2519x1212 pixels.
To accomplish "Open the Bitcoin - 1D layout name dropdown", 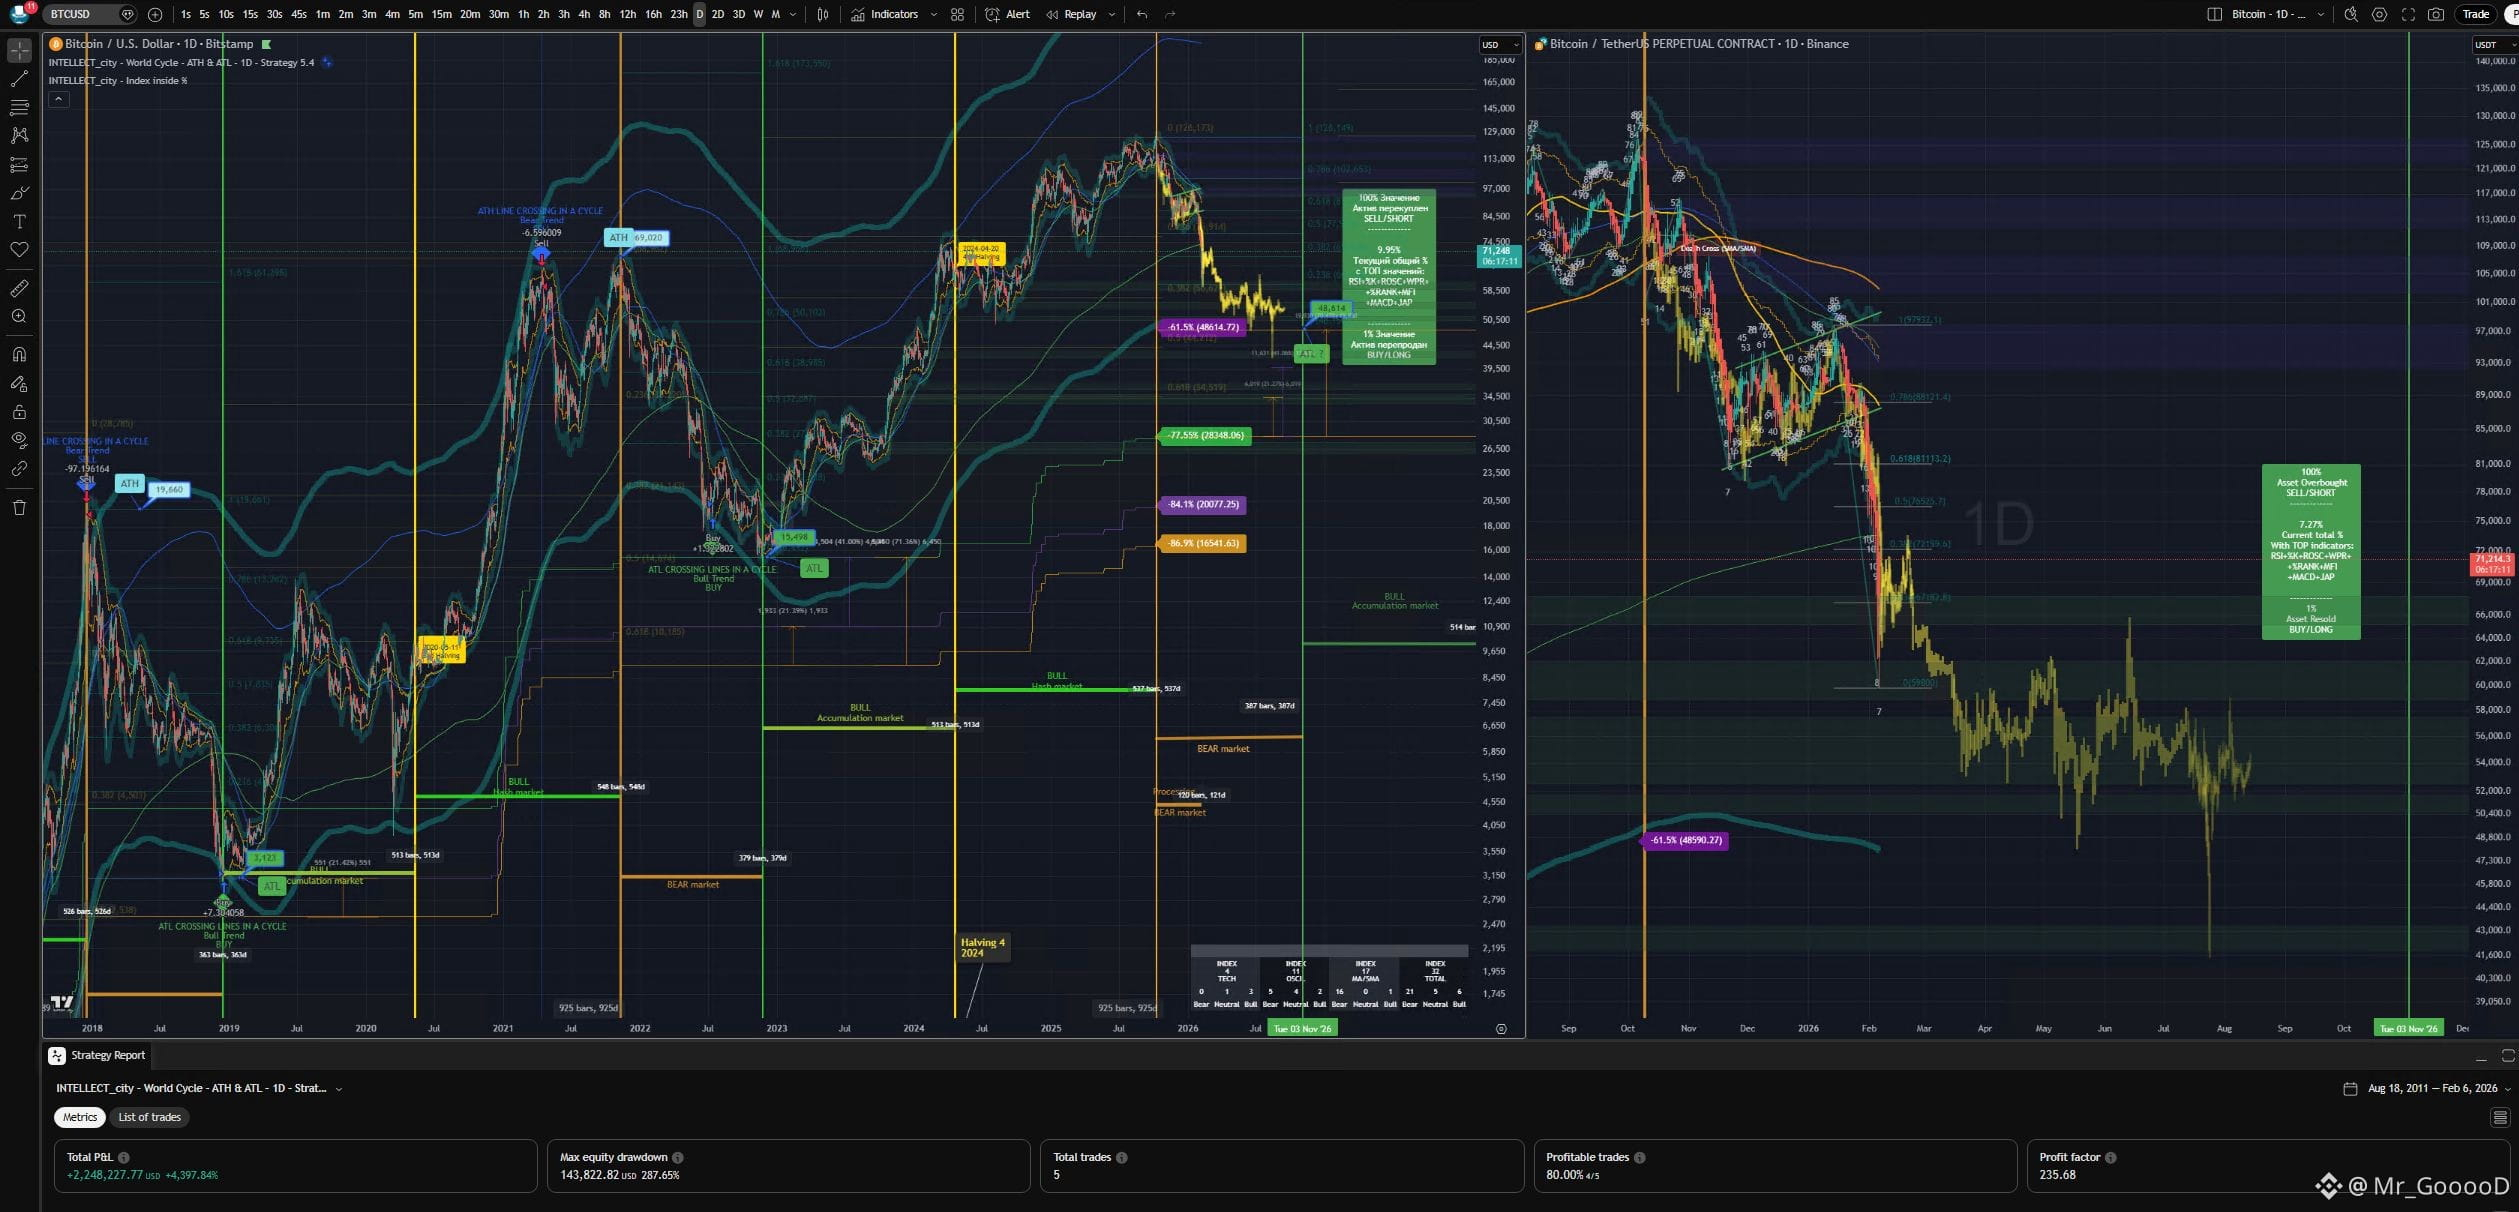I will pos(2278,14).
